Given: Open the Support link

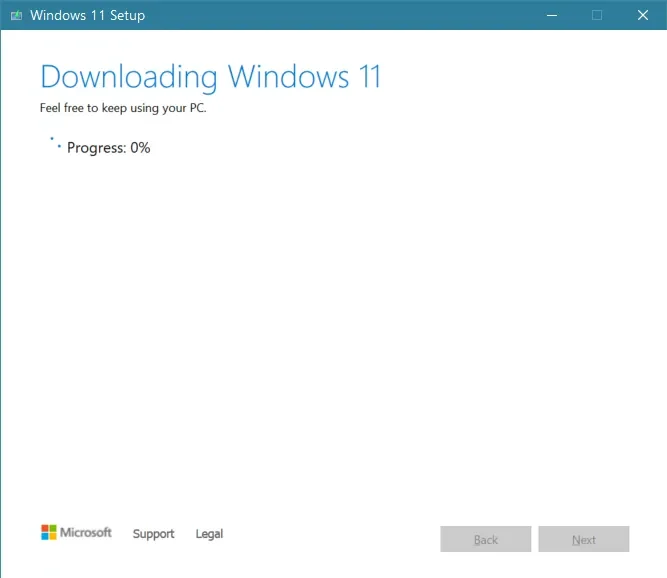Looking at the screenshot, I should (x=153, y=534).
